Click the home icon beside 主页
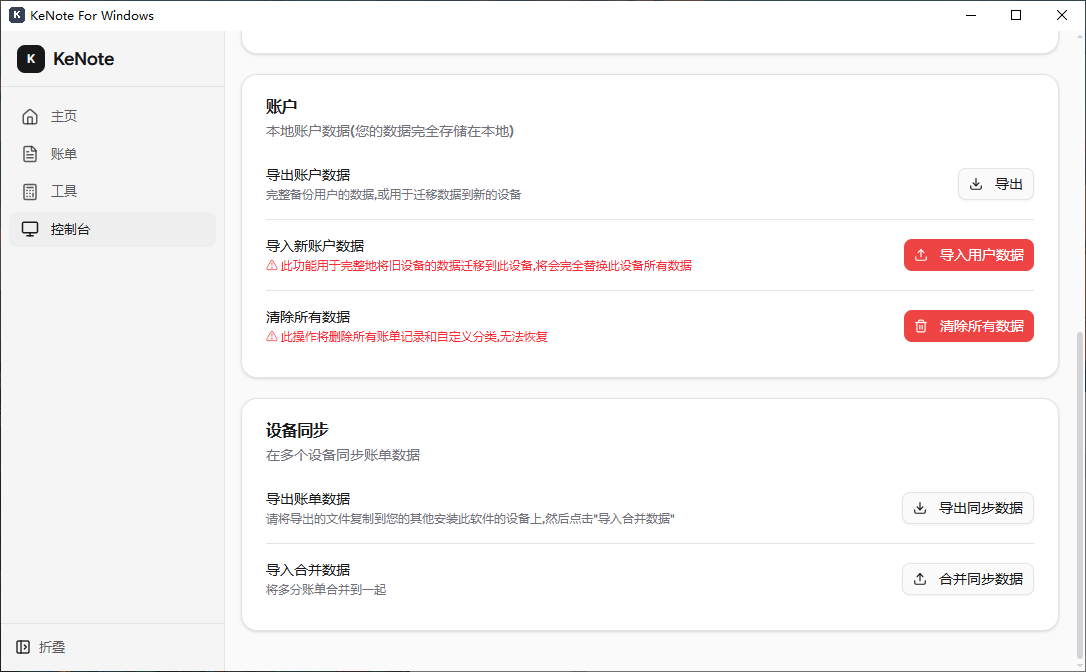The width and height of the screenshot is (1086, 672). click(30, 116)
